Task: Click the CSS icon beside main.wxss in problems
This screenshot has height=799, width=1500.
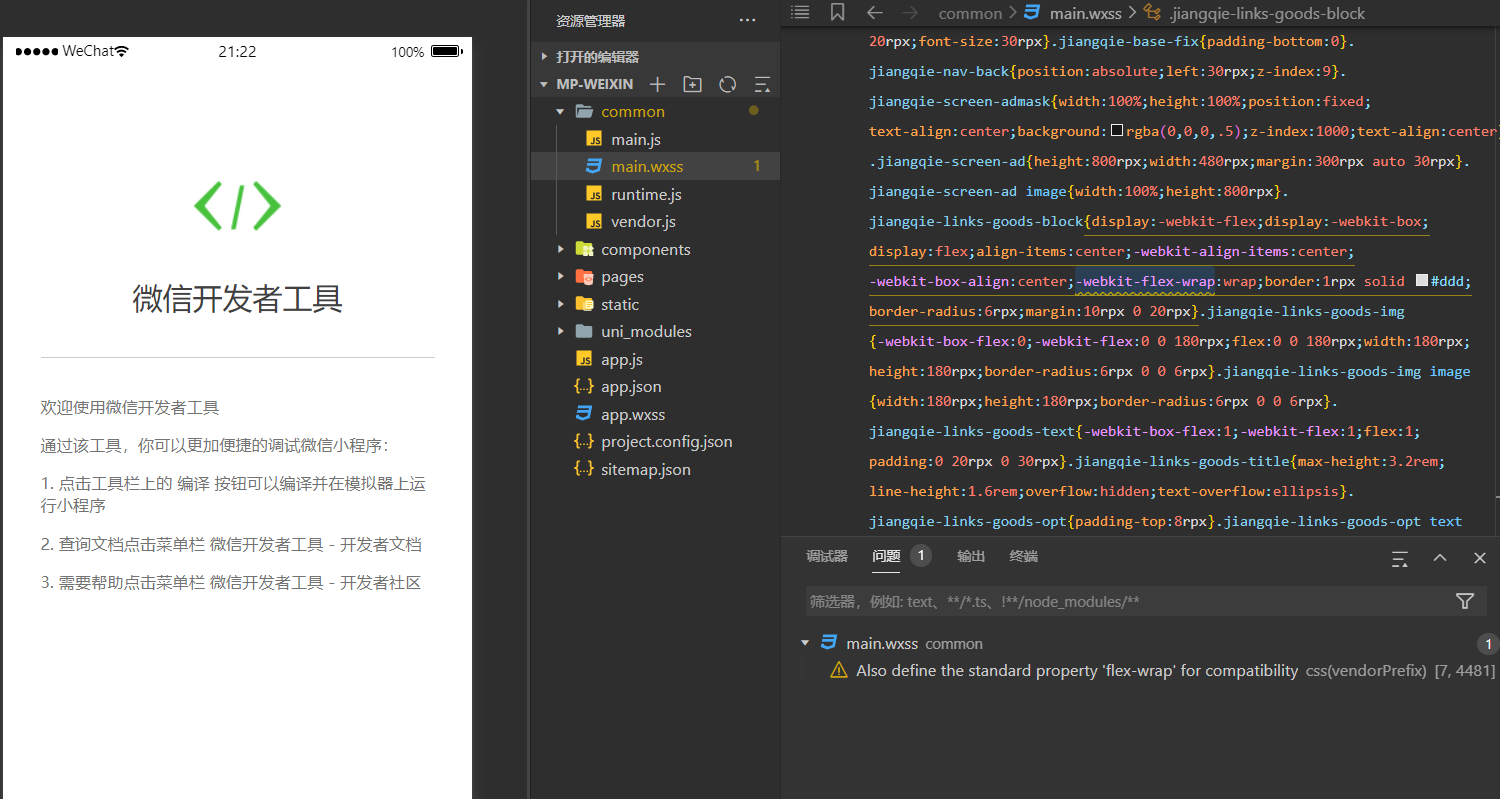Action: [829, 643]
